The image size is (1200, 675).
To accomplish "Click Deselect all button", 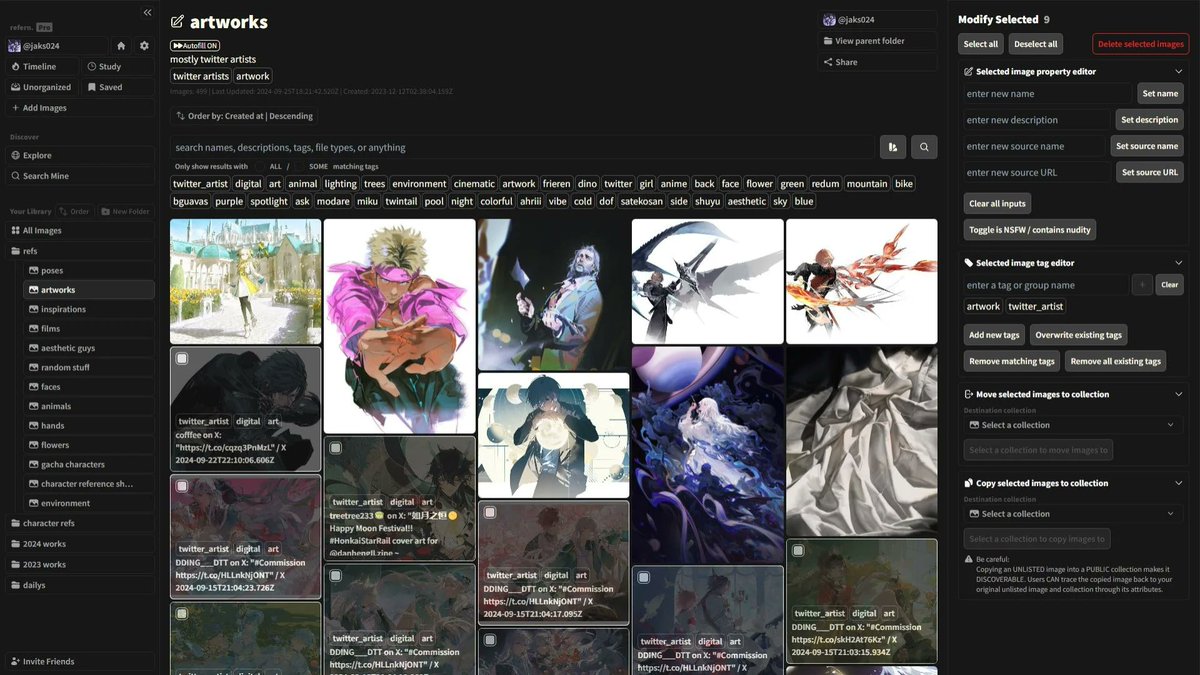I will coord(1035,44).
